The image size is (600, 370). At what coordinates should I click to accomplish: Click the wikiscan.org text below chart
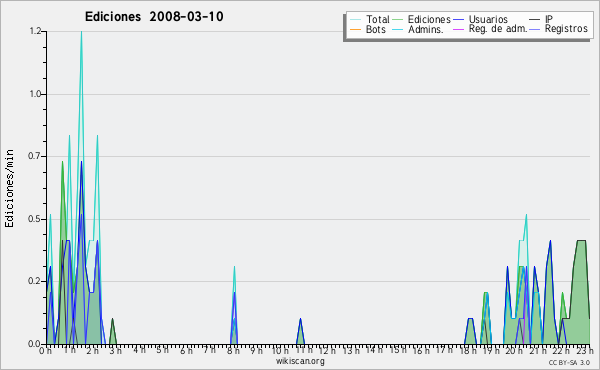point(300,361)
